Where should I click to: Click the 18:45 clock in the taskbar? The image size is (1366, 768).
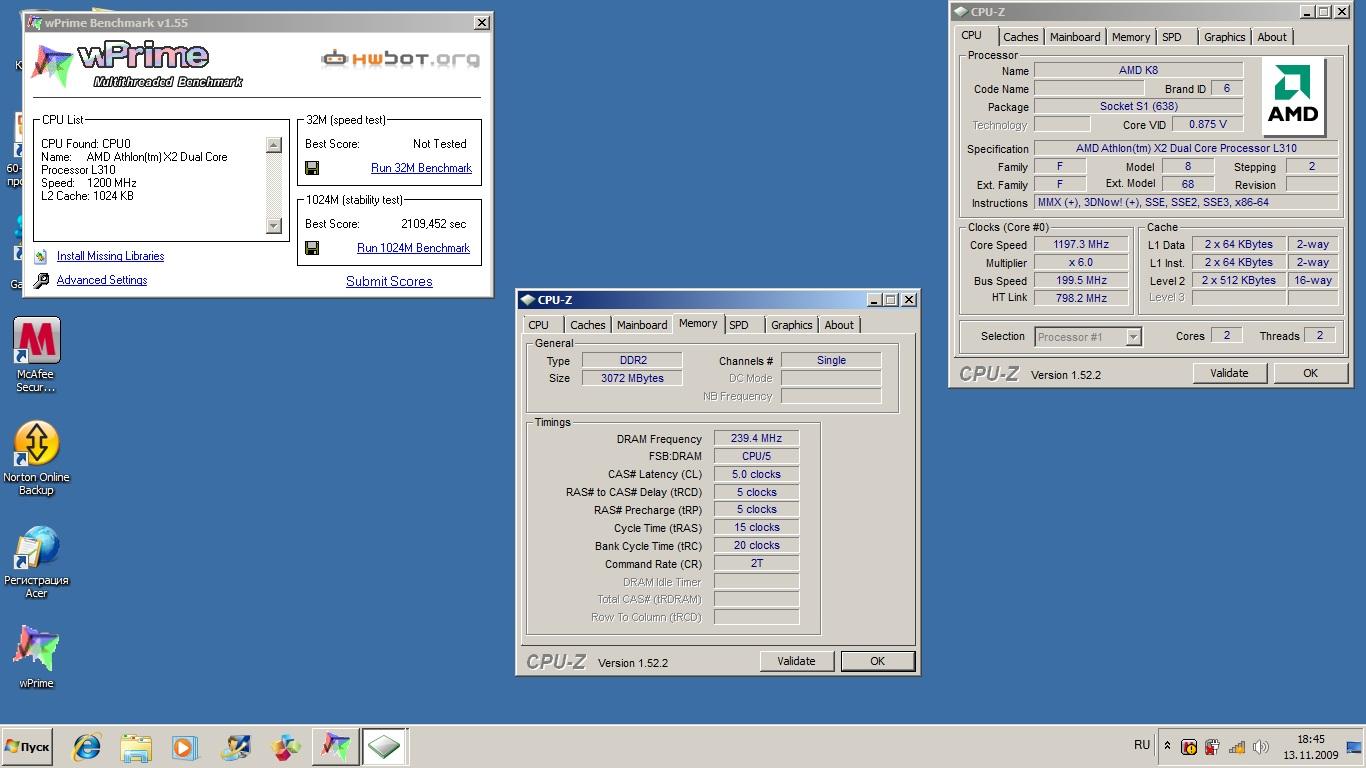tap(1311, 740)
